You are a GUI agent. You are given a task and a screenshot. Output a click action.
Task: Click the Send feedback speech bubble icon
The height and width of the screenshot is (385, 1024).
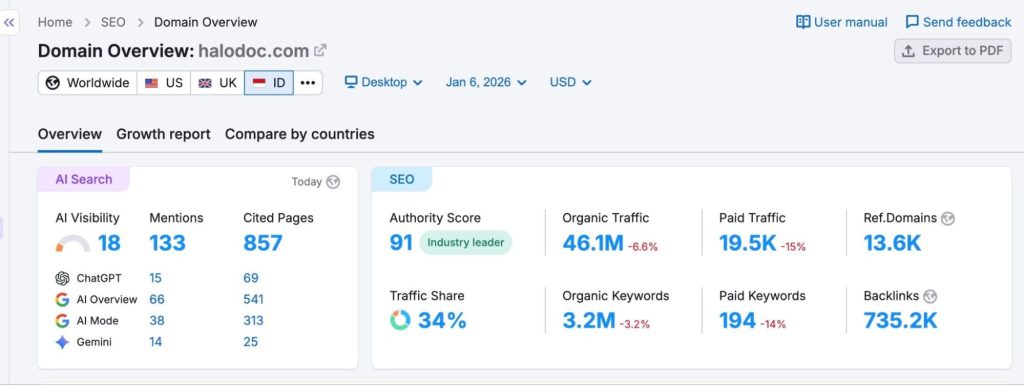(x=912, y=22)
